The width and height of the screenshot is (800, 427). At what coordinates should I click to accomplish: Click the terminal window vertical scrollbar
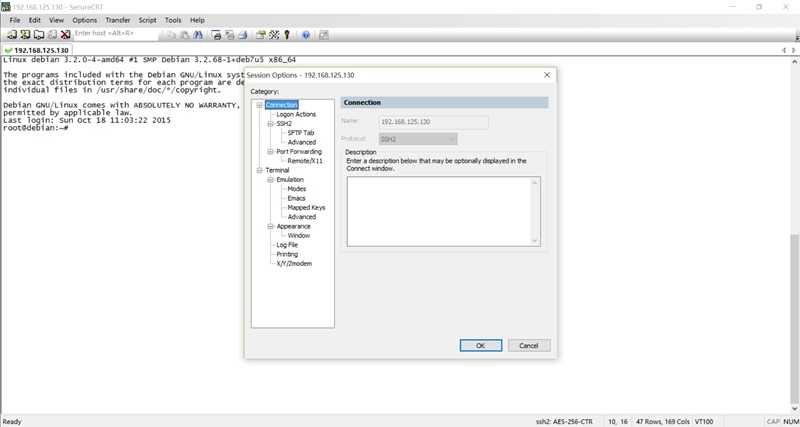pos(794,235)
